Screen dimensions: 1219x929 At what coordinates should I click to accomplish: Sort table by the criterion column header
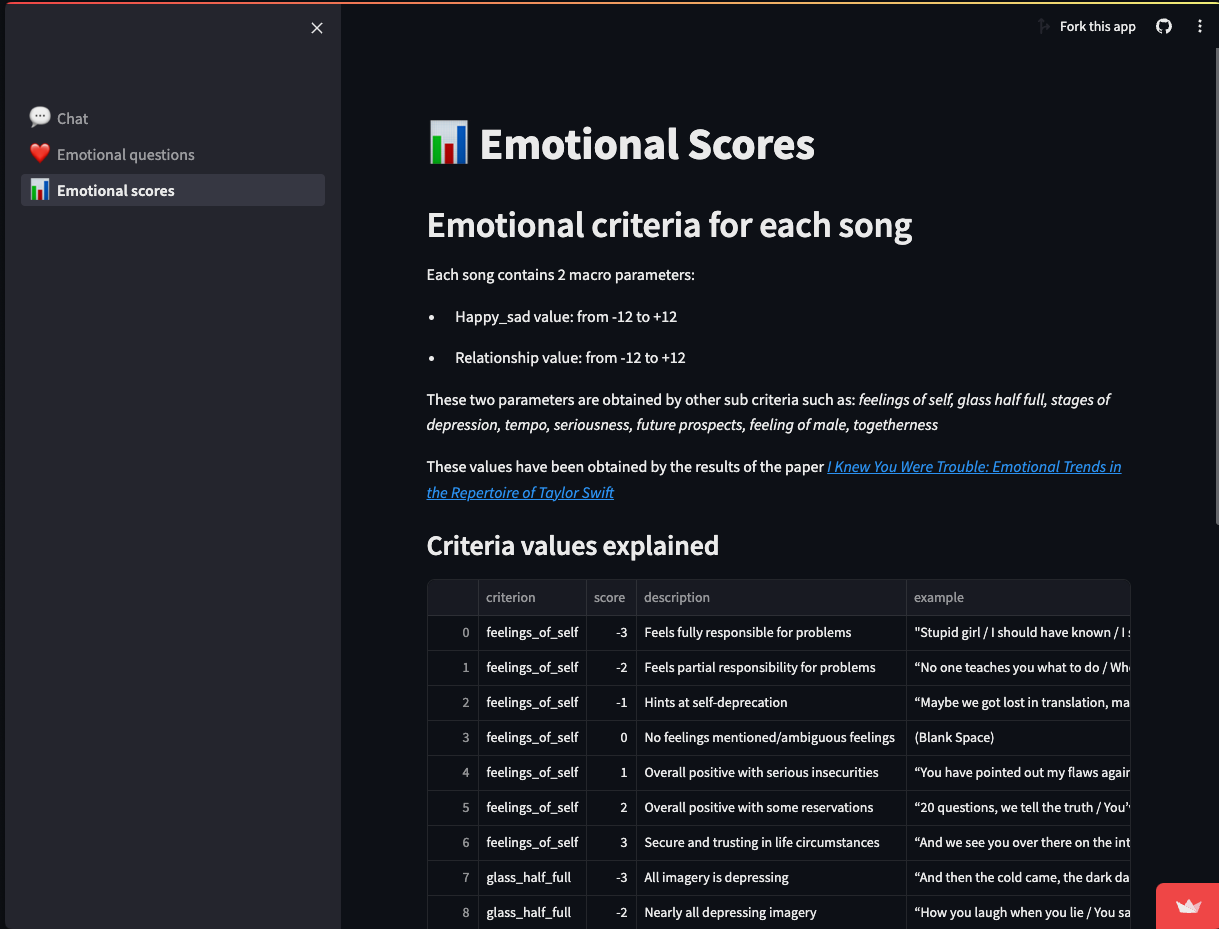(511, 597)
